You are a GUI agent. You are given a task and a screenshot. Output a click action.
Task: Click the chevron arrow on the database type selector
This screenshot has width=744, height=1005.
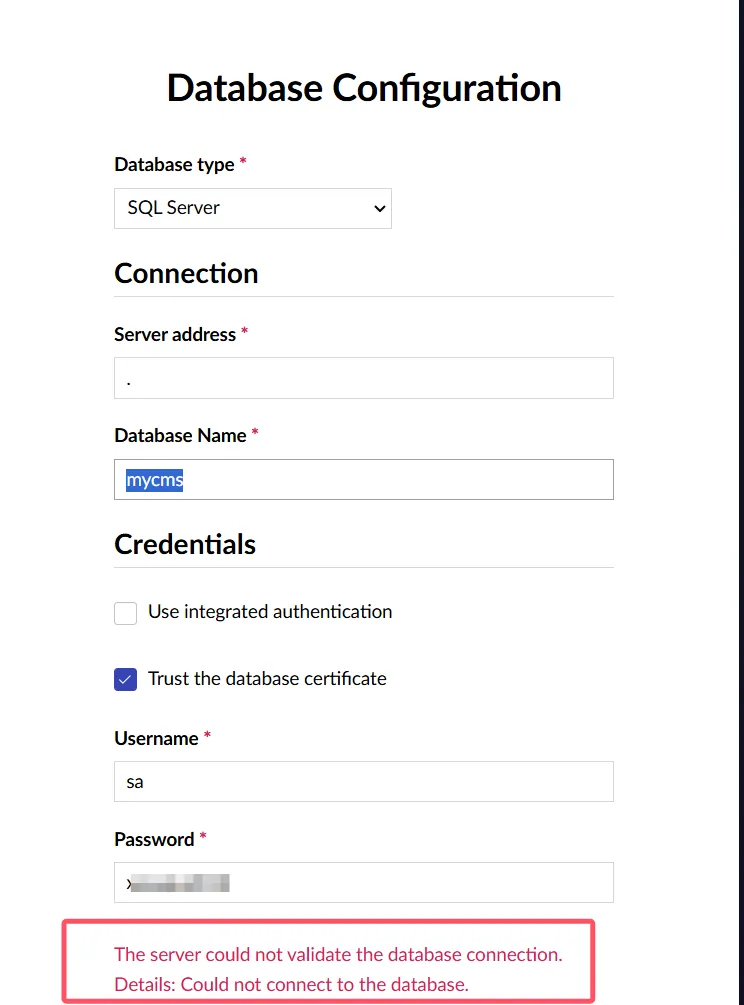(379, 209)
